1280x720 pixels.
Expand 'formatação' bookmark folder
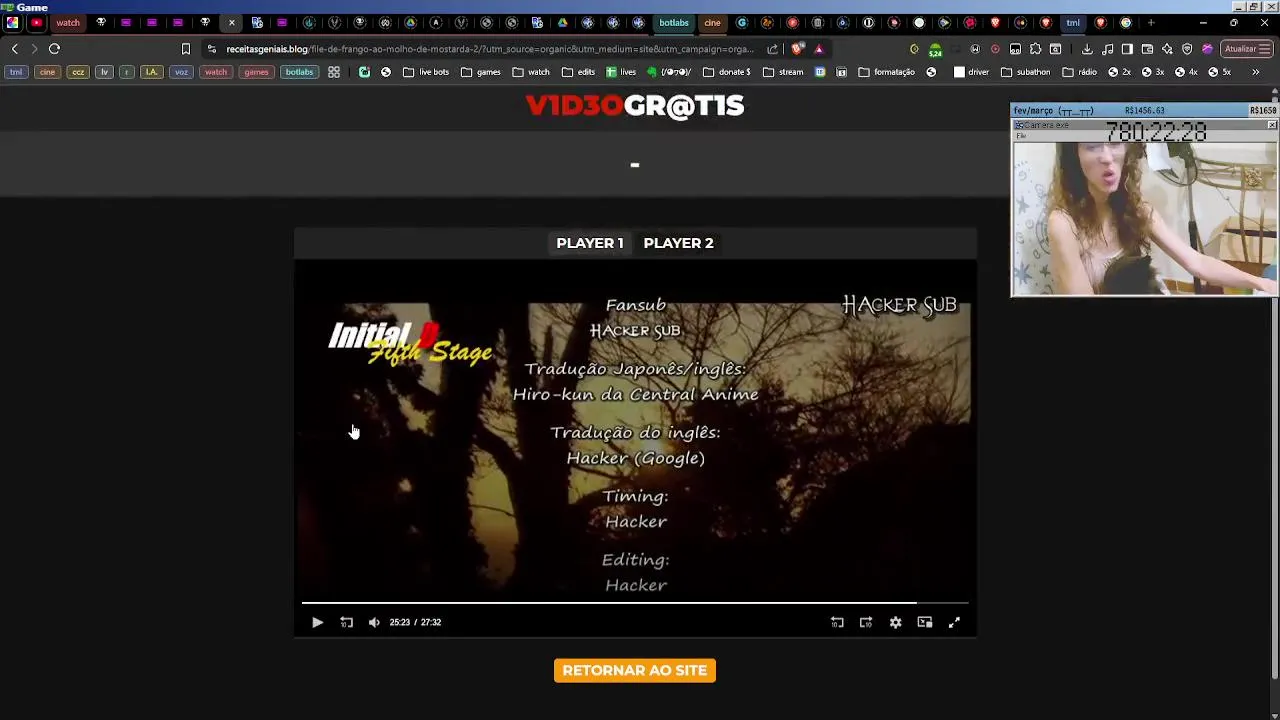(887, 72)
